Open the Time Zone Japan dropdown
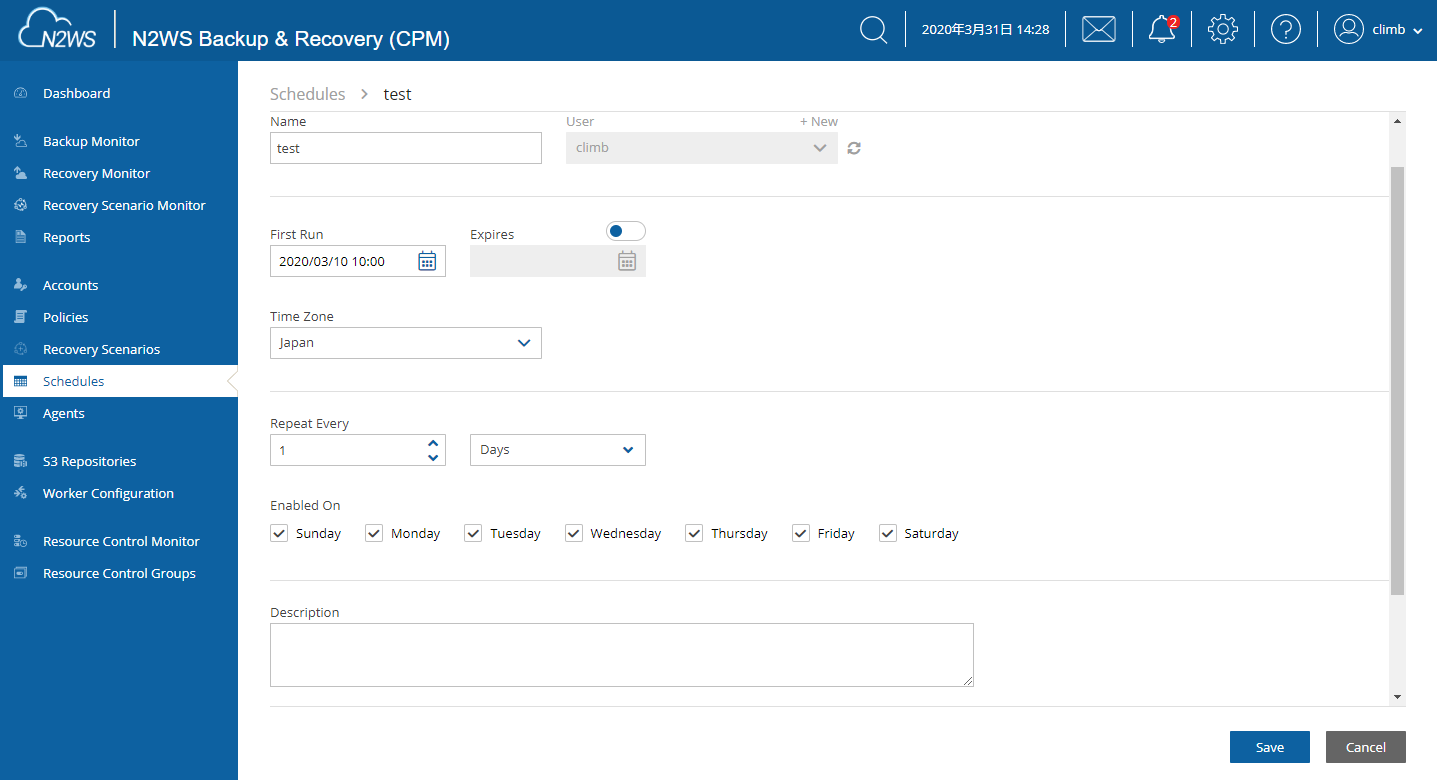 coord(406,343)
